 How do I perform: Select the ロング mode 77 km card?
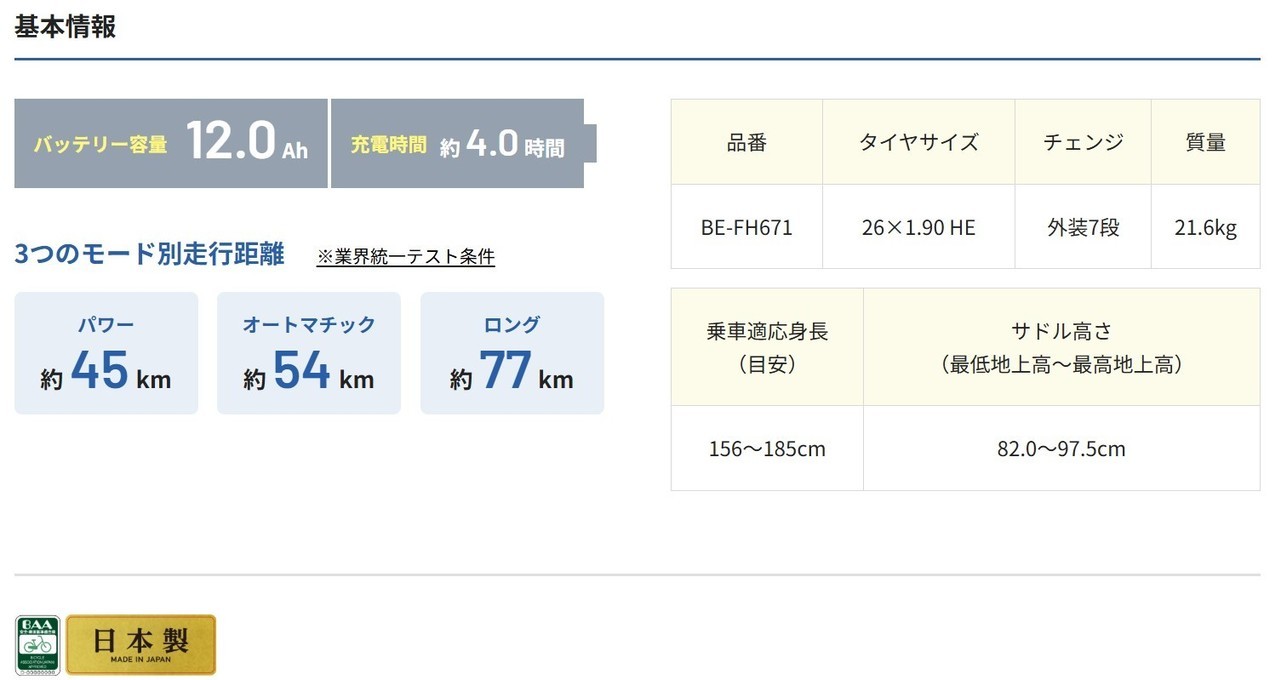click(x=512, y=353)
